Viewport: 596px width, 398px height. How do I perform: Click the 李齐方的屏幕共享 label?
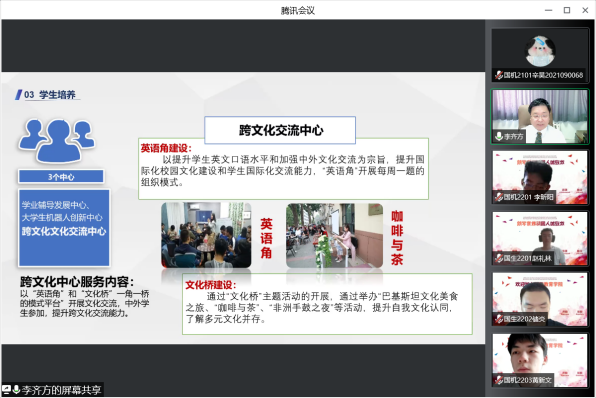pyautogui.click(x=62, y=390)
